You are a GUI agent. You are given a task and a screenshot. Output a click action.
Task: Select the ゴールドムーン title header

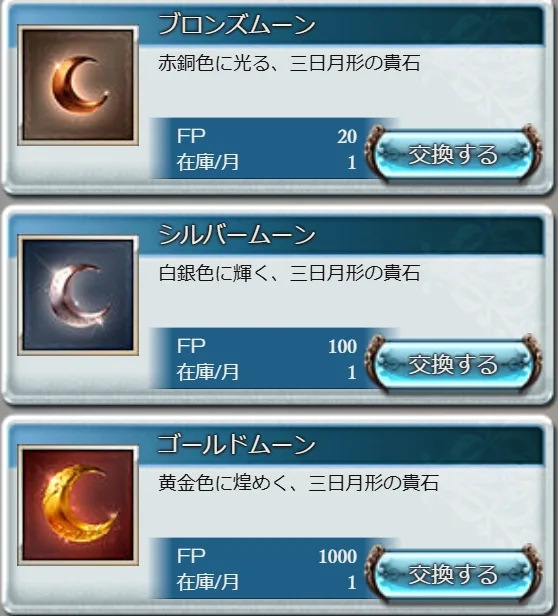click(x=236, y=444)
